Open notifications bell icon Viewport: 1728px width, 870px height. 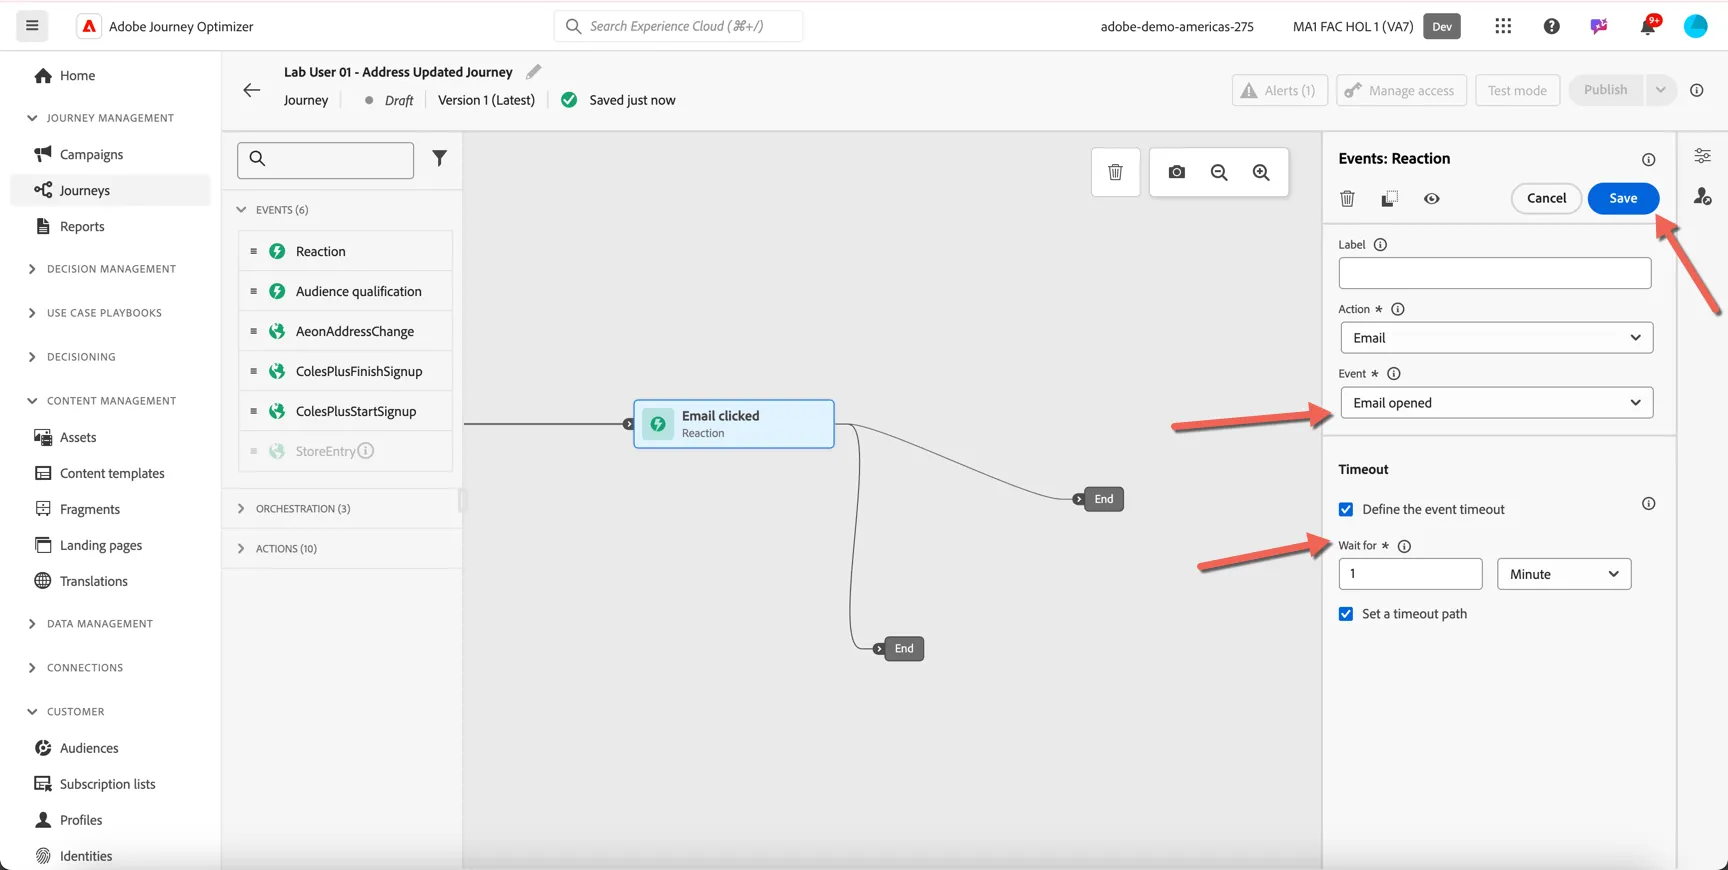pyautogui.click(x=1647, y=26)
